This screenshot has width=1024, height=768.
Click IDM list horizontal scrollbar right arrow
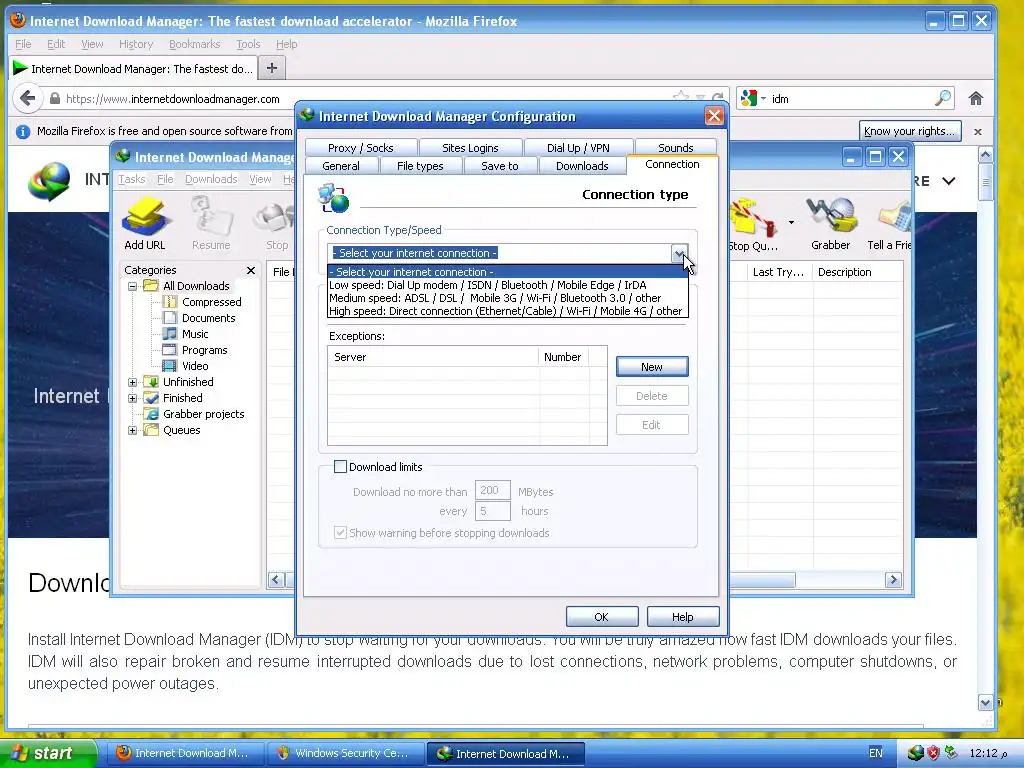(893, 580)
